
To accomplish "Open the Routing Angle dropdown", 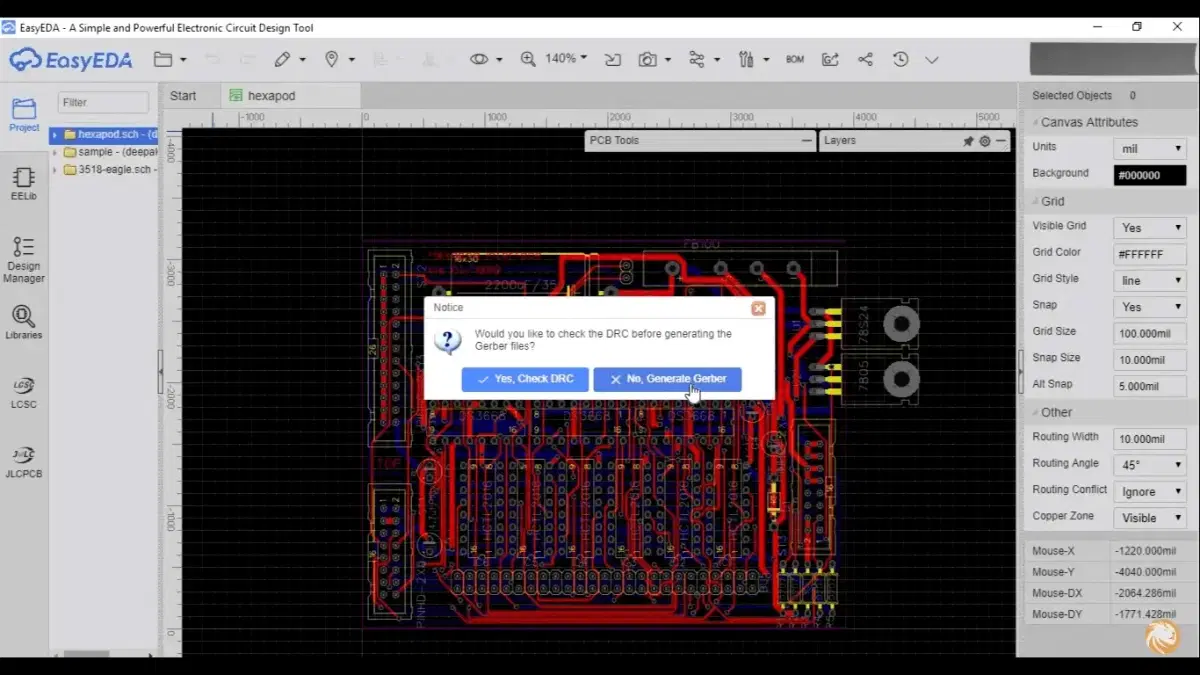I will click(x=1150, y=465).
